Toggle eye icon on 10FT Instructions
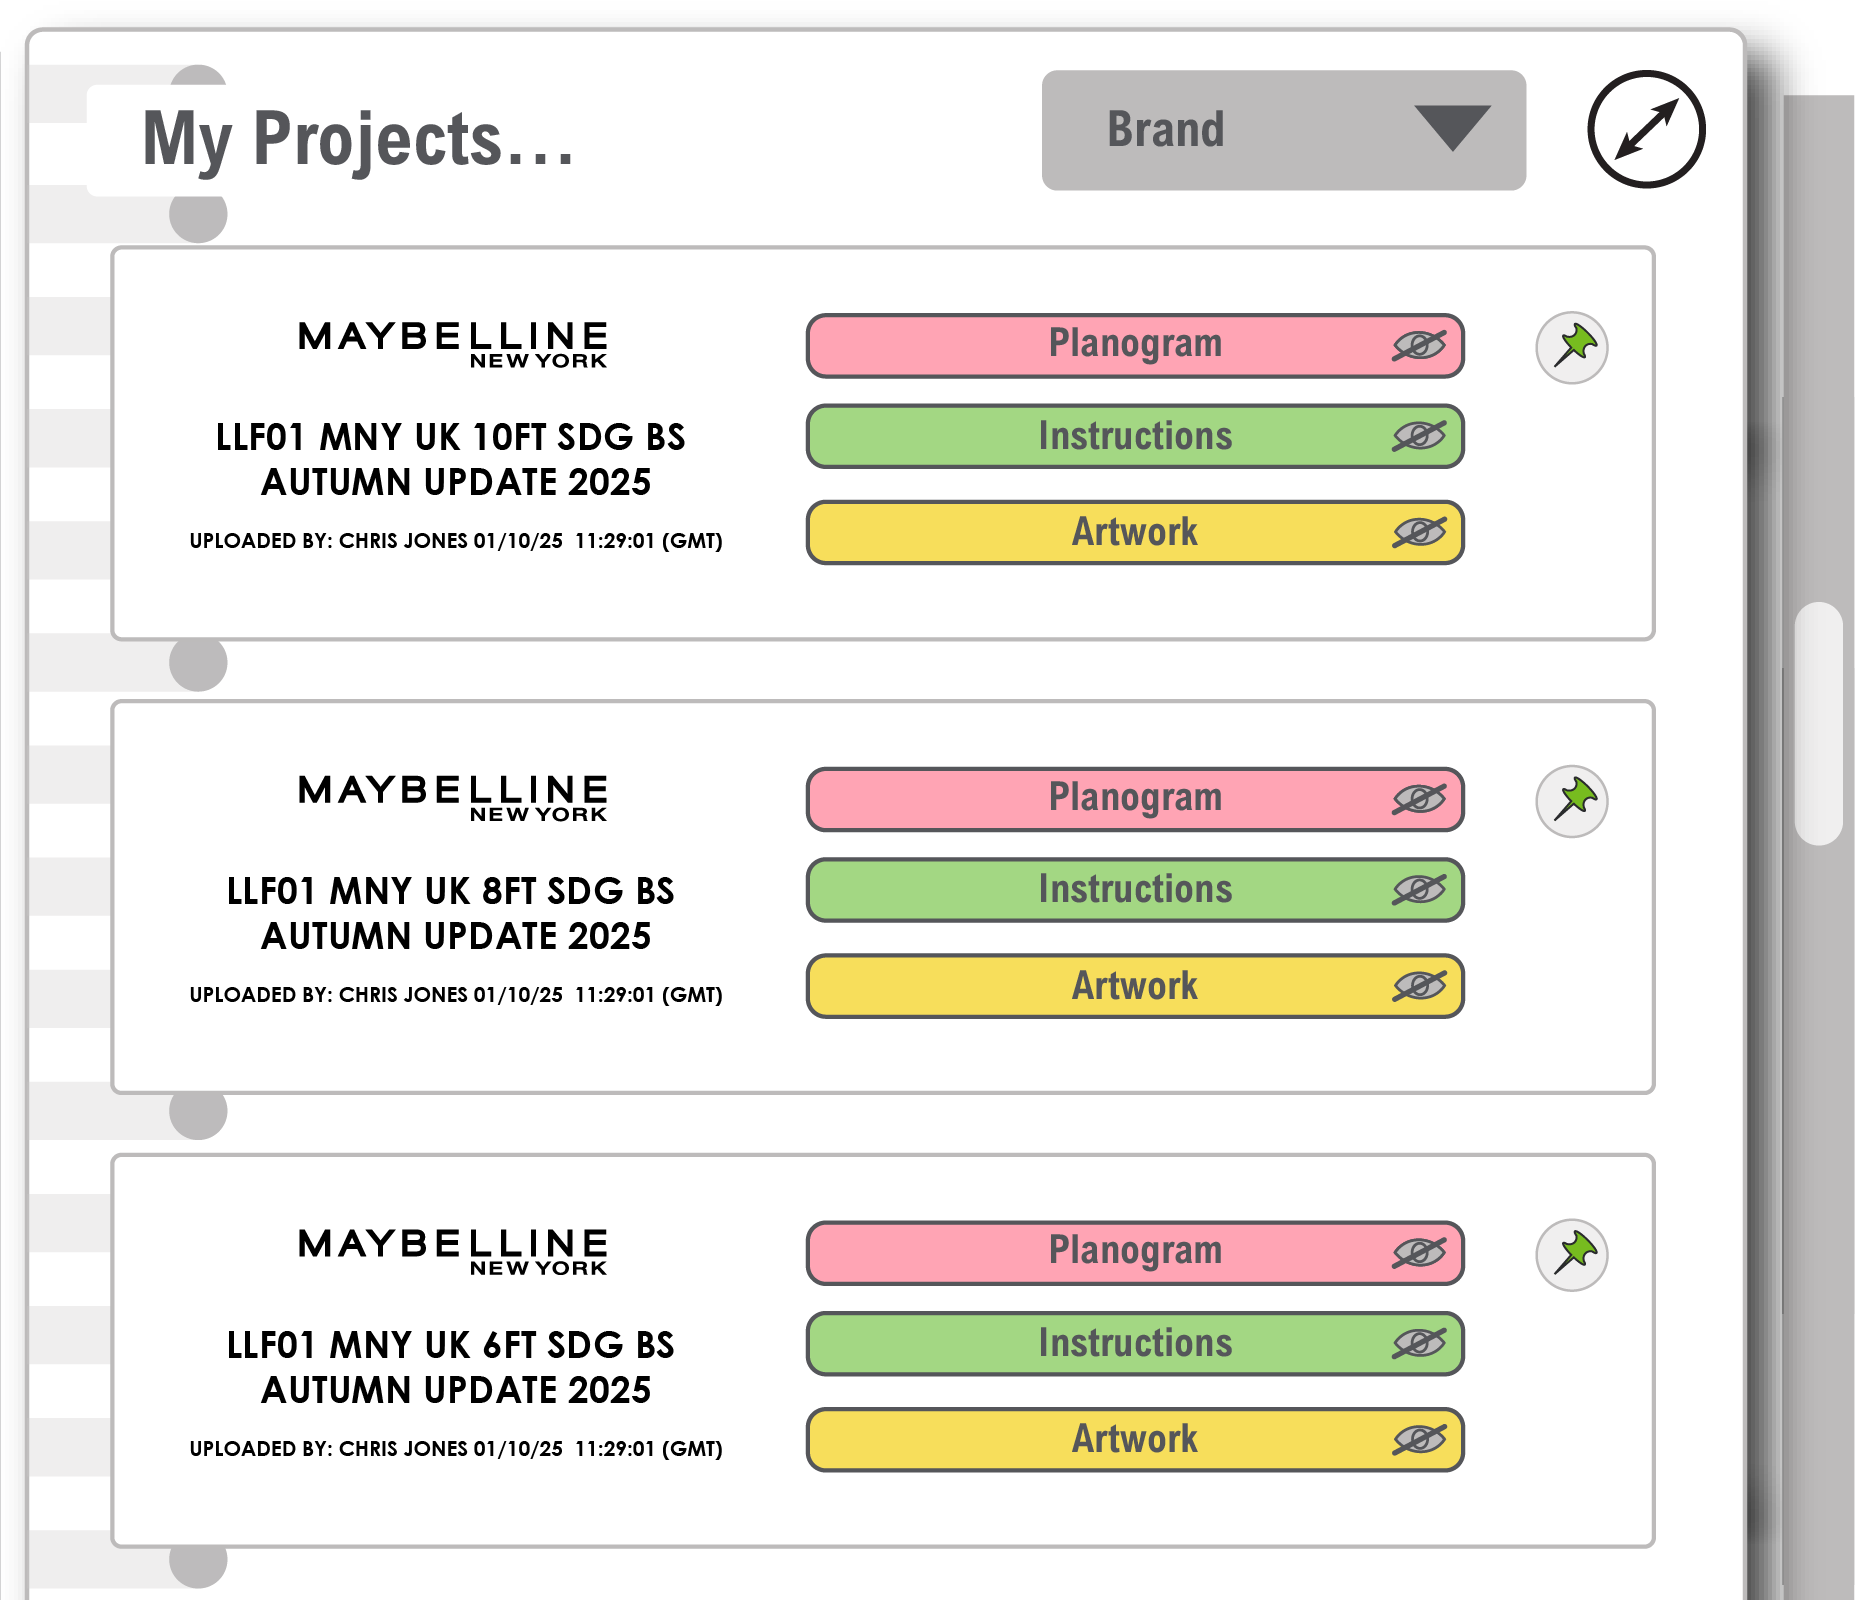This screenshot has height=1600, width=1868. coord(1418,436)
